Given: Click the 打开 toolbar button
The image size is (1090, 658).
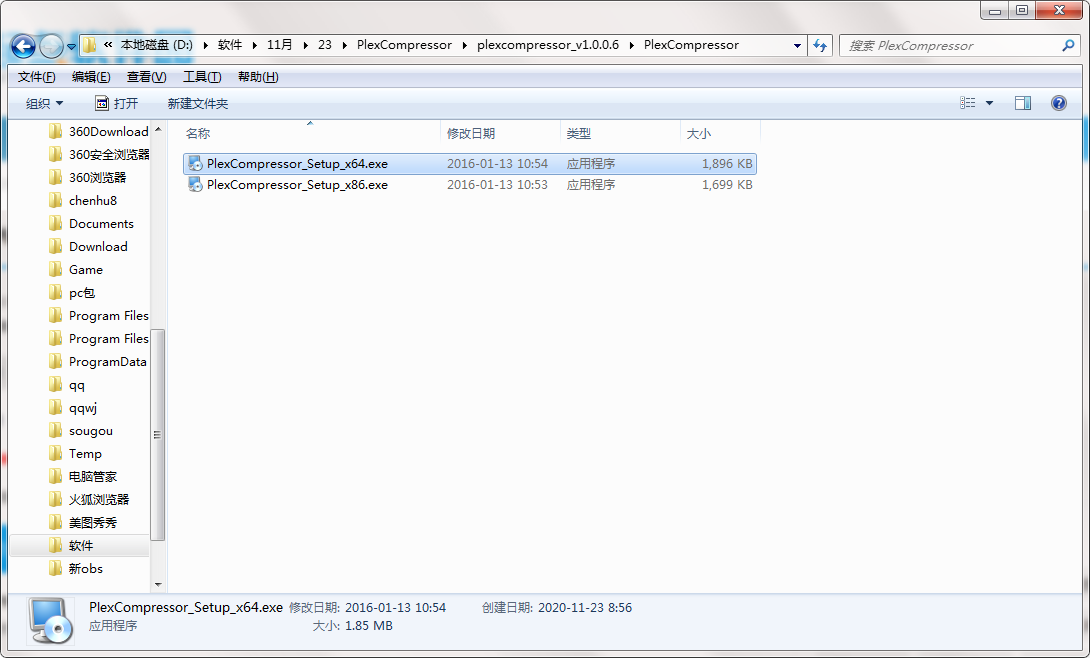Looking at the screenshot, I should pos(116,104).
